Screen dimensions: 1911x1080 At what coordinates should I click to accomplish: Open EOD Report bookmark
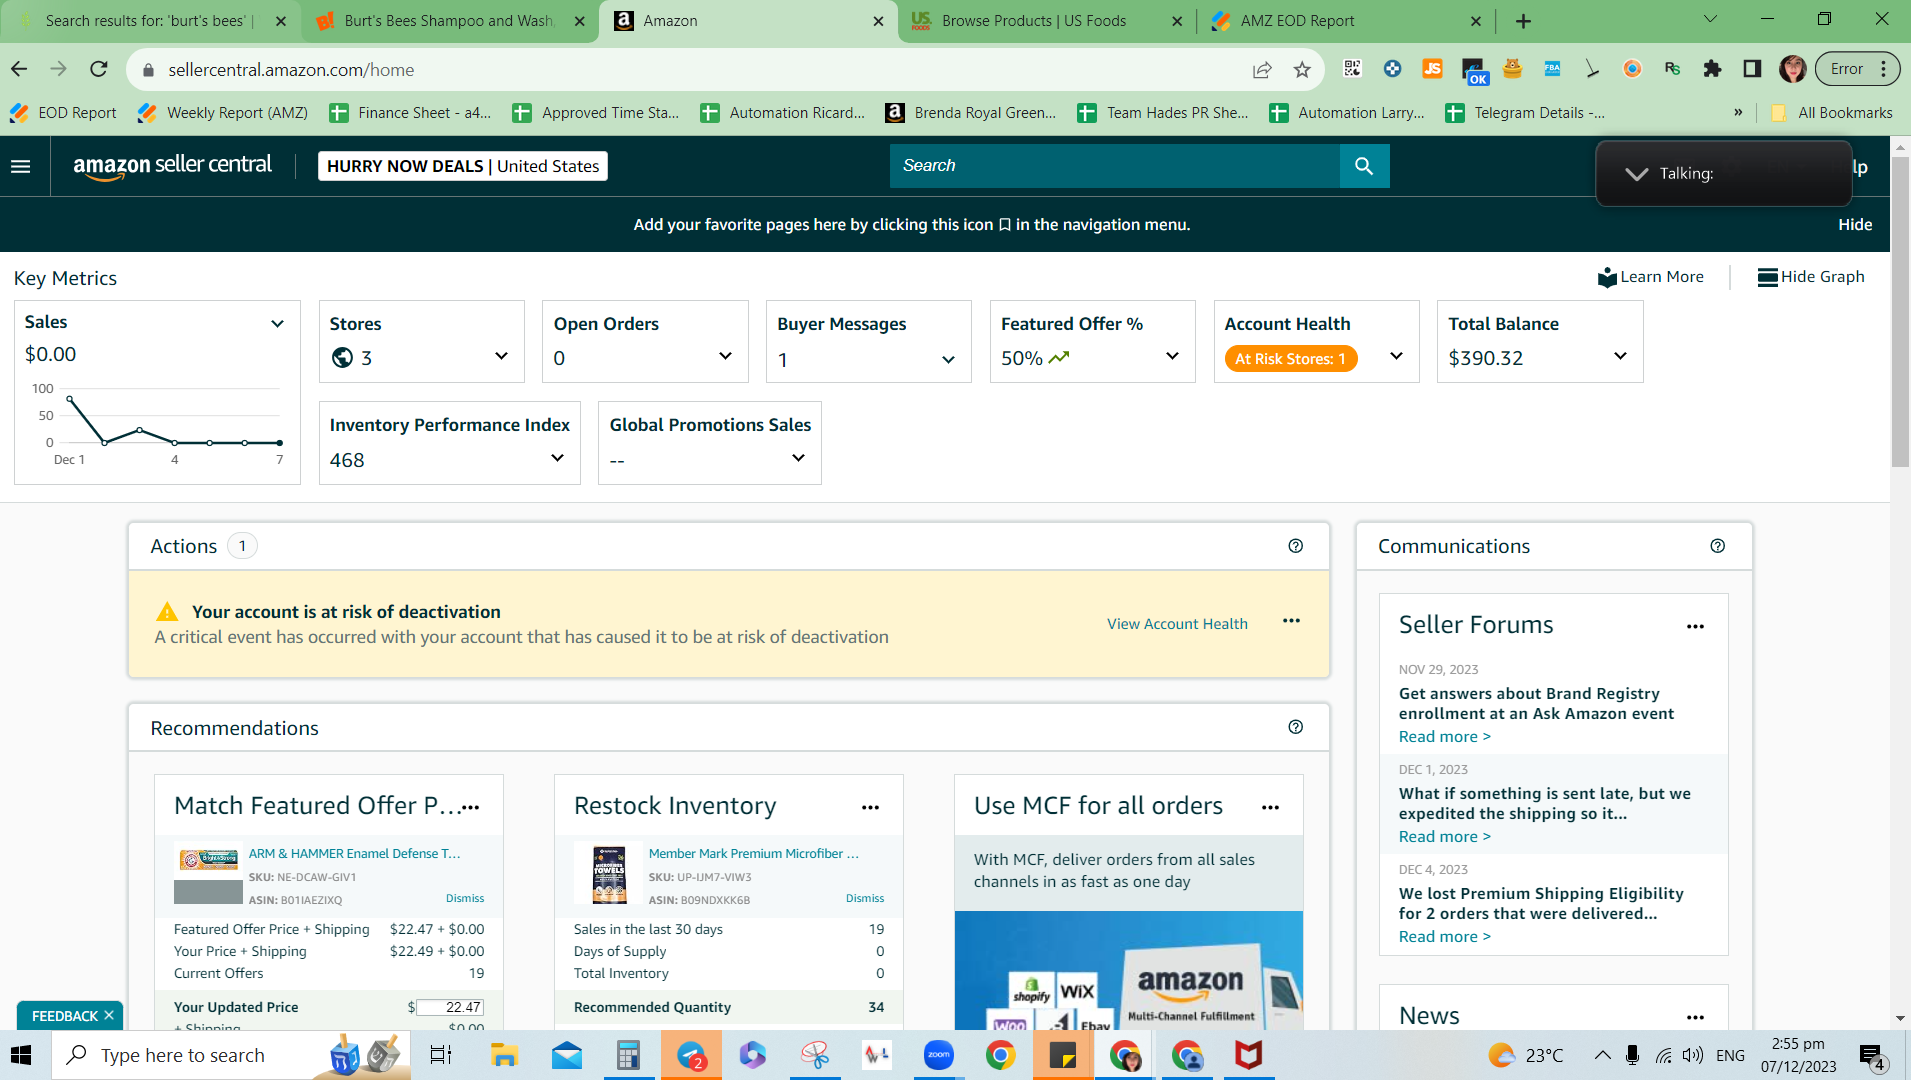(63, 113)
